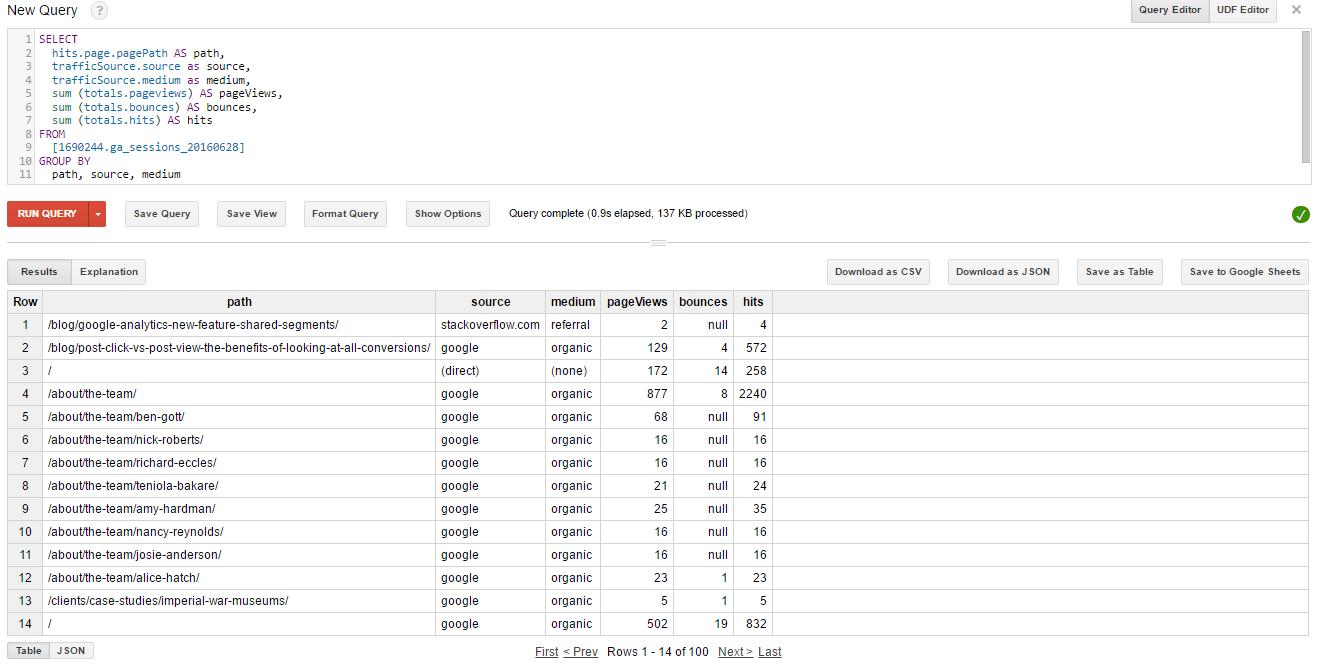The image size is (1317, 667).
Task: Select the Query Editor tab
Action: click(1169, 10)
